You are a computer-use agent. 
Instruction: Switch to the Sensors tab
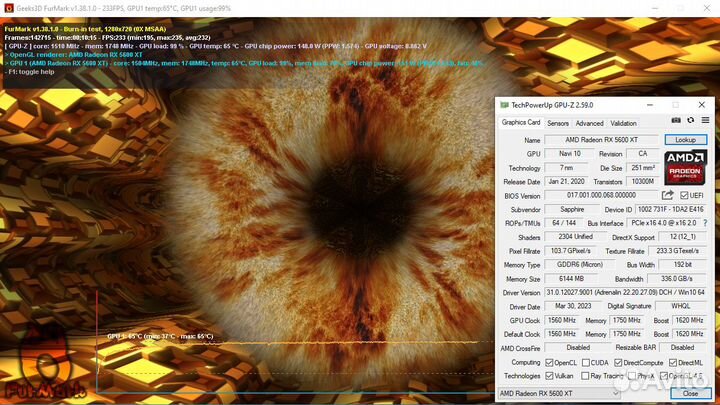pyautogui.click(x=558, y=123)
